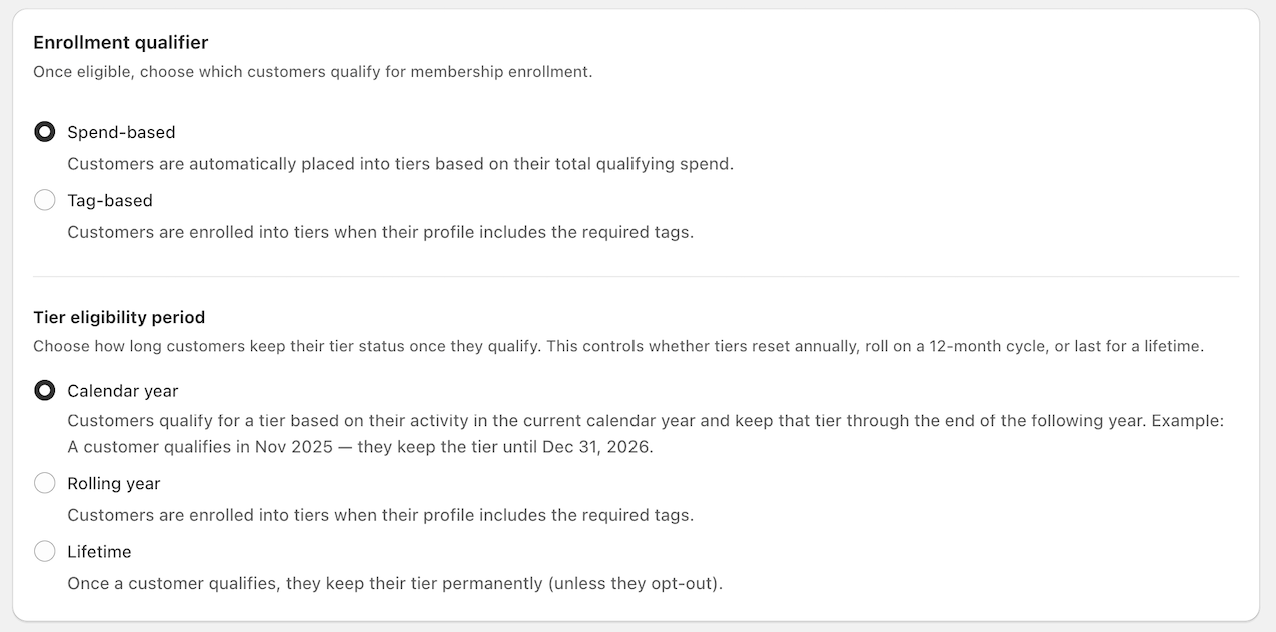The height and width of the screenshot is (632, 1276).
Task: Click the description directly under Rolling year
Action: pyautogui.click(x=380, y=515)
